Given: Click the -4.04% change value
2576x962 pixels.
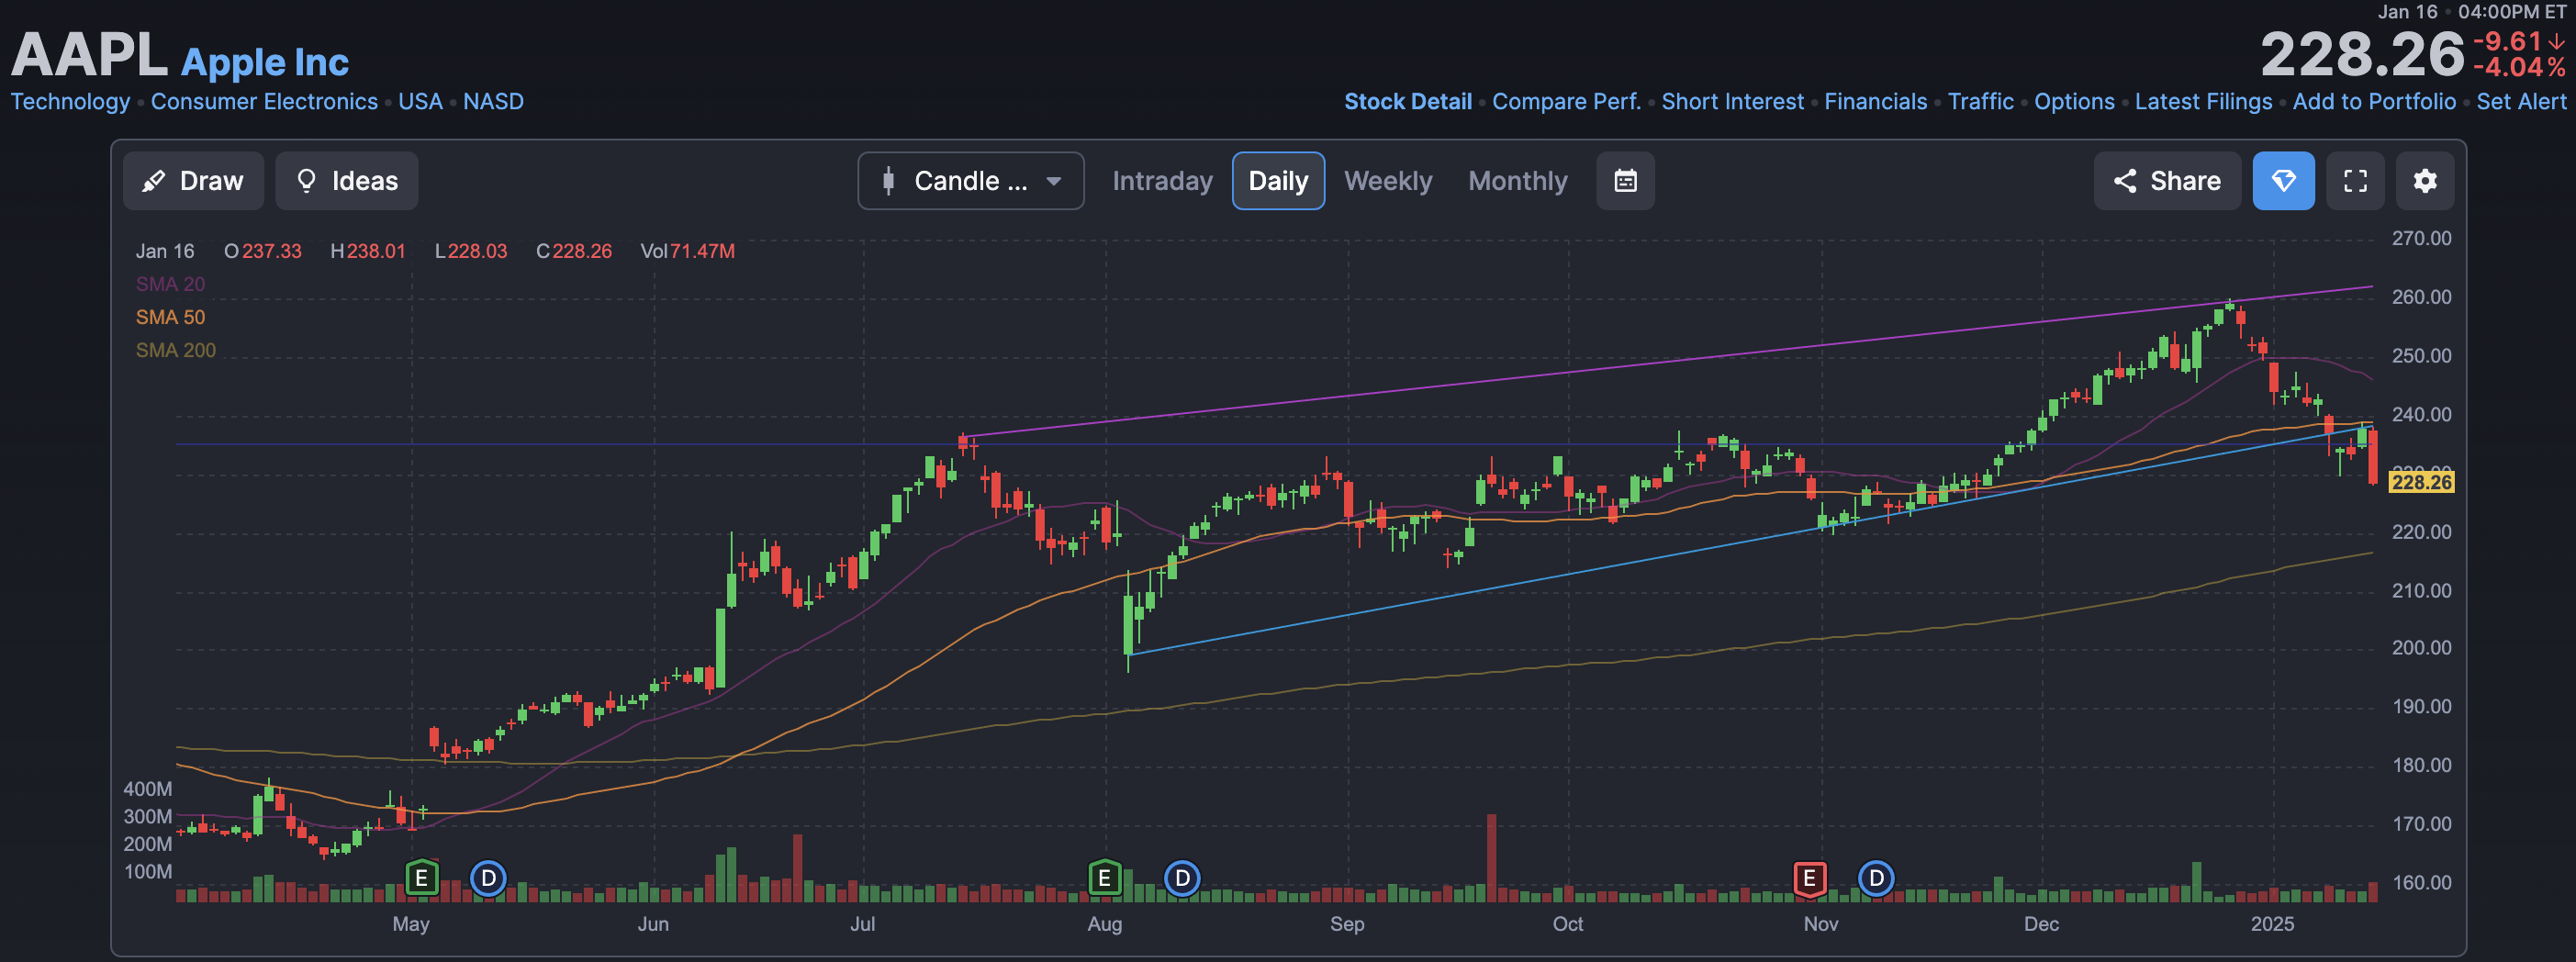Looking at the screenshot, I should (2518, 68).
